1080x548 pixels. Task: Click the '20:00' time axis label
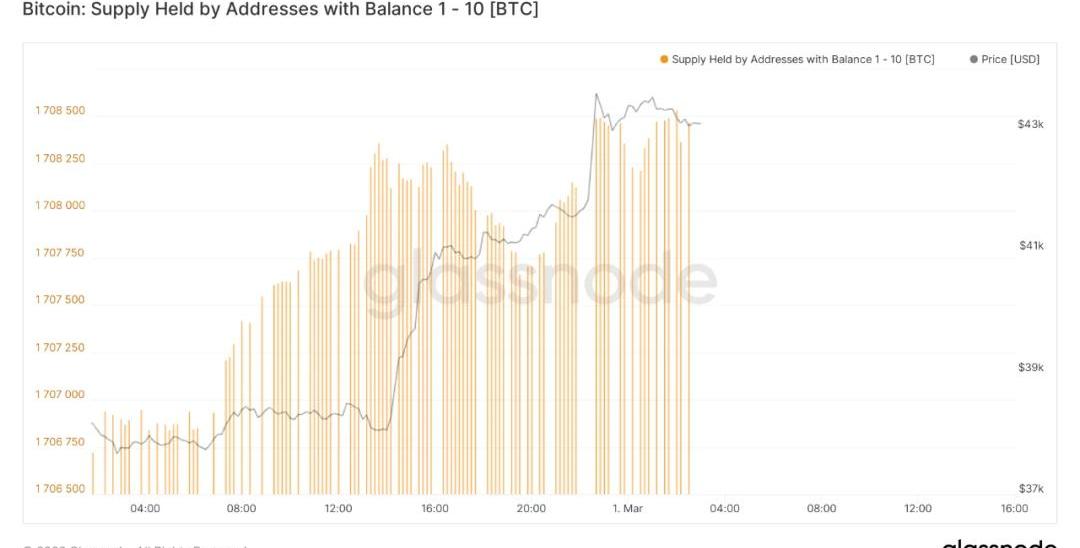point(531,509)
